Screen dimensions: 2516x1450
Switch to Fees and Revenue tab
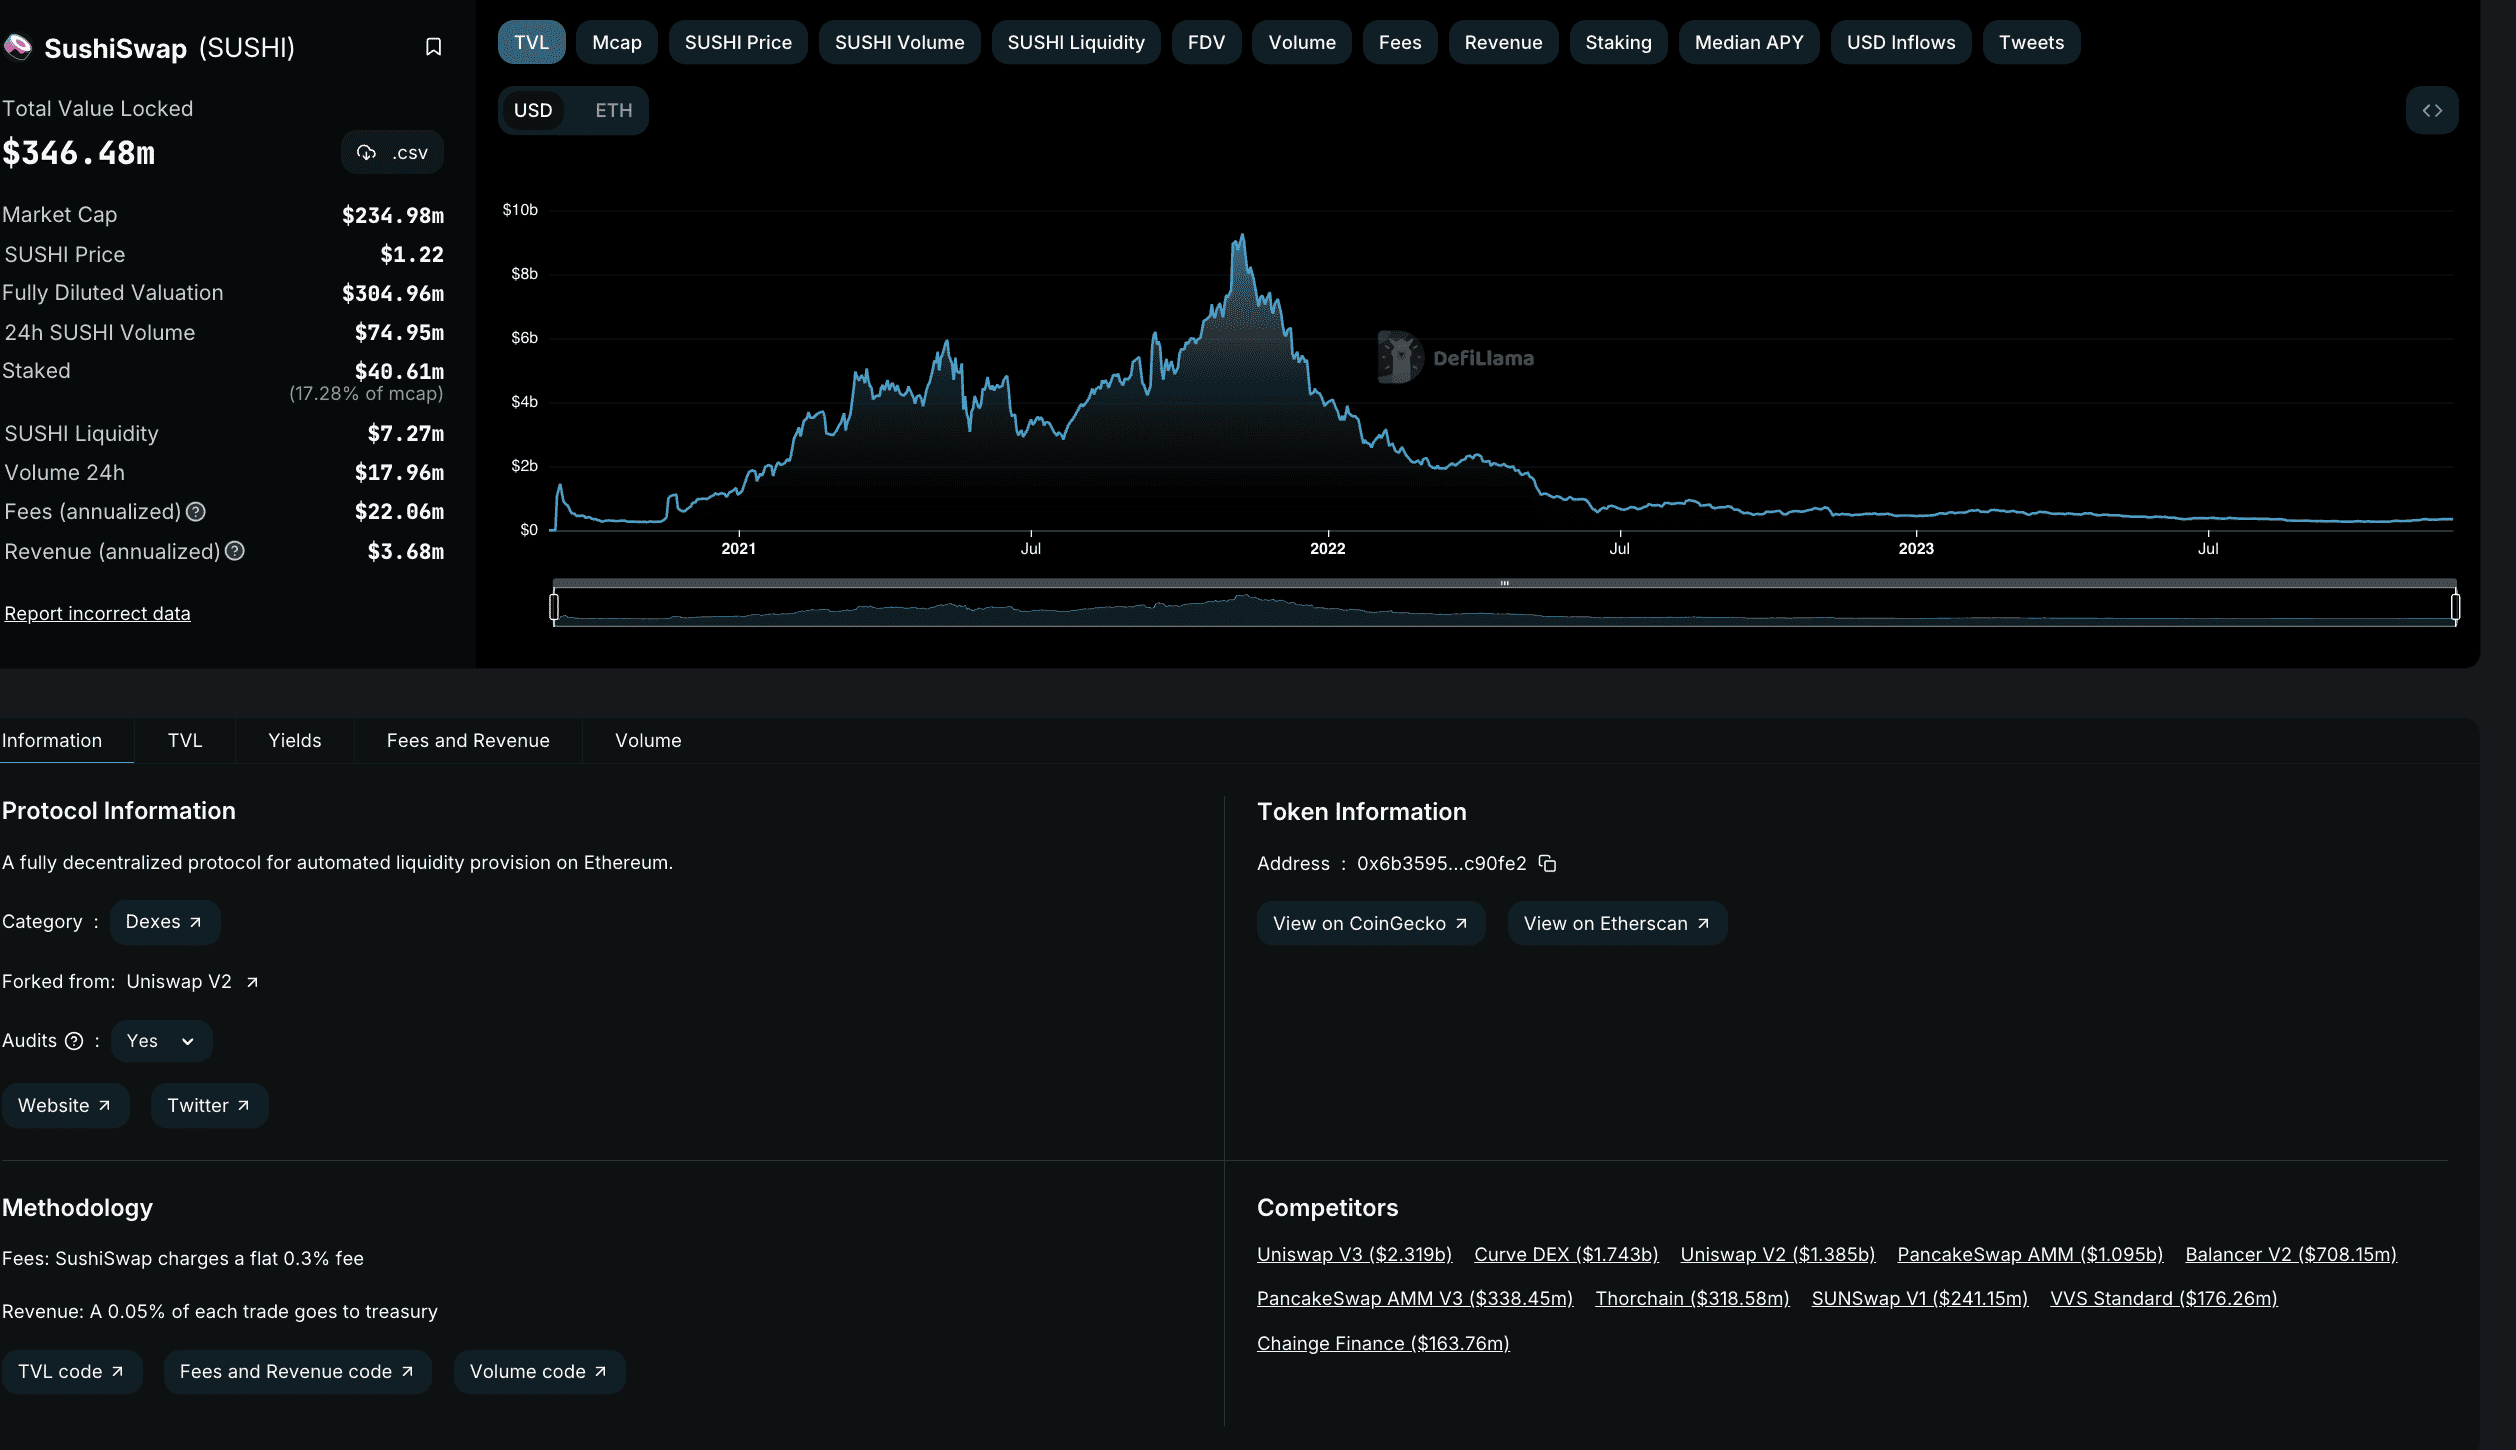pos(467,740)
